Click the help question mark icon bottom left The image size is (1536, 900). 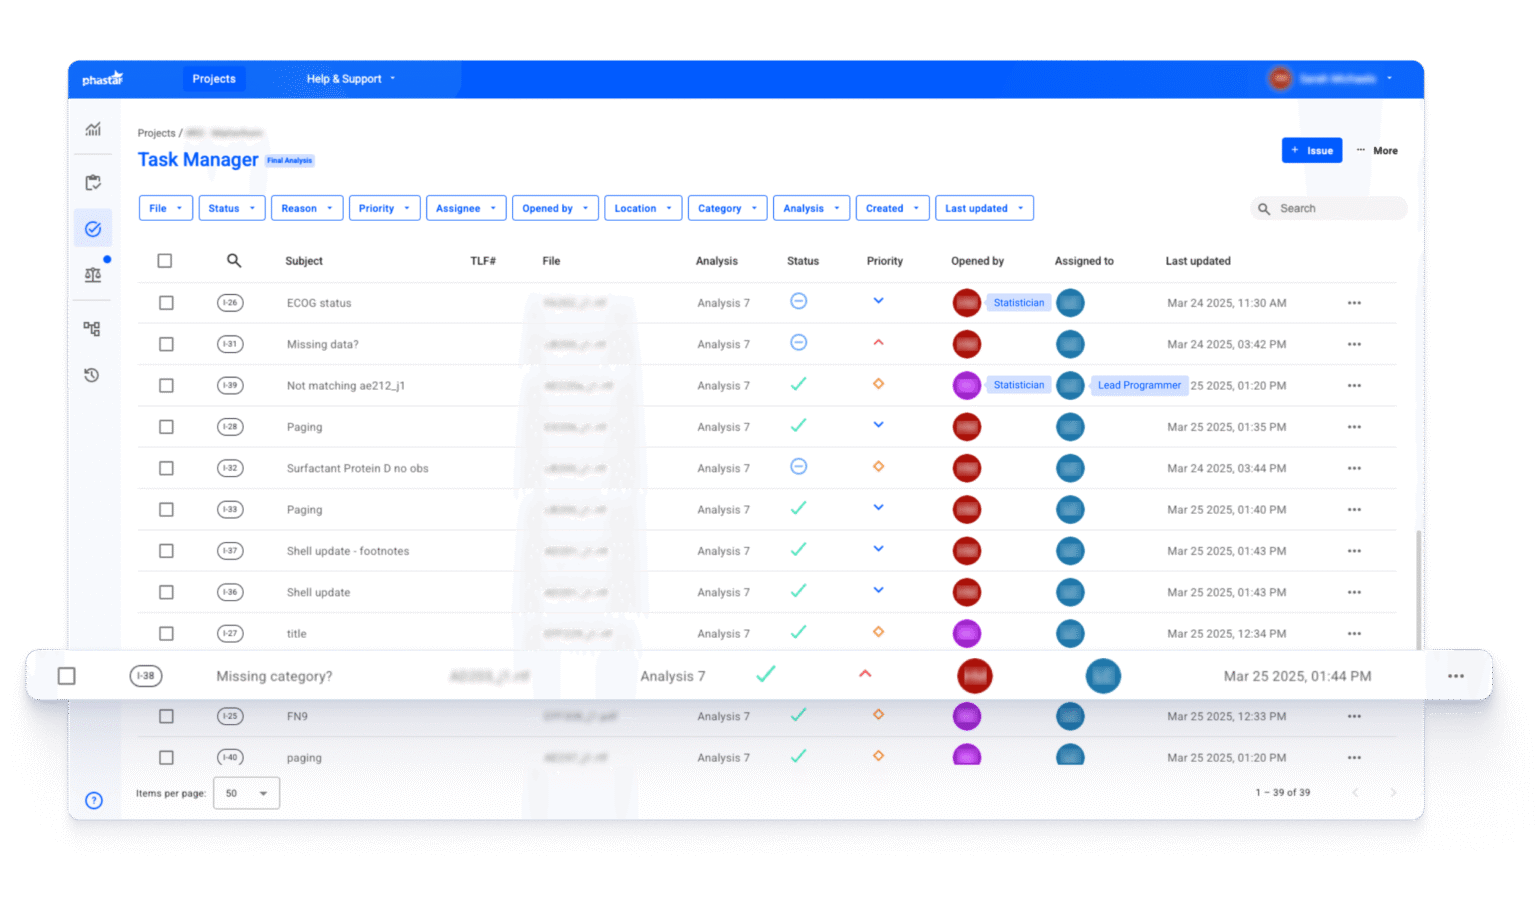coord(93,800)
